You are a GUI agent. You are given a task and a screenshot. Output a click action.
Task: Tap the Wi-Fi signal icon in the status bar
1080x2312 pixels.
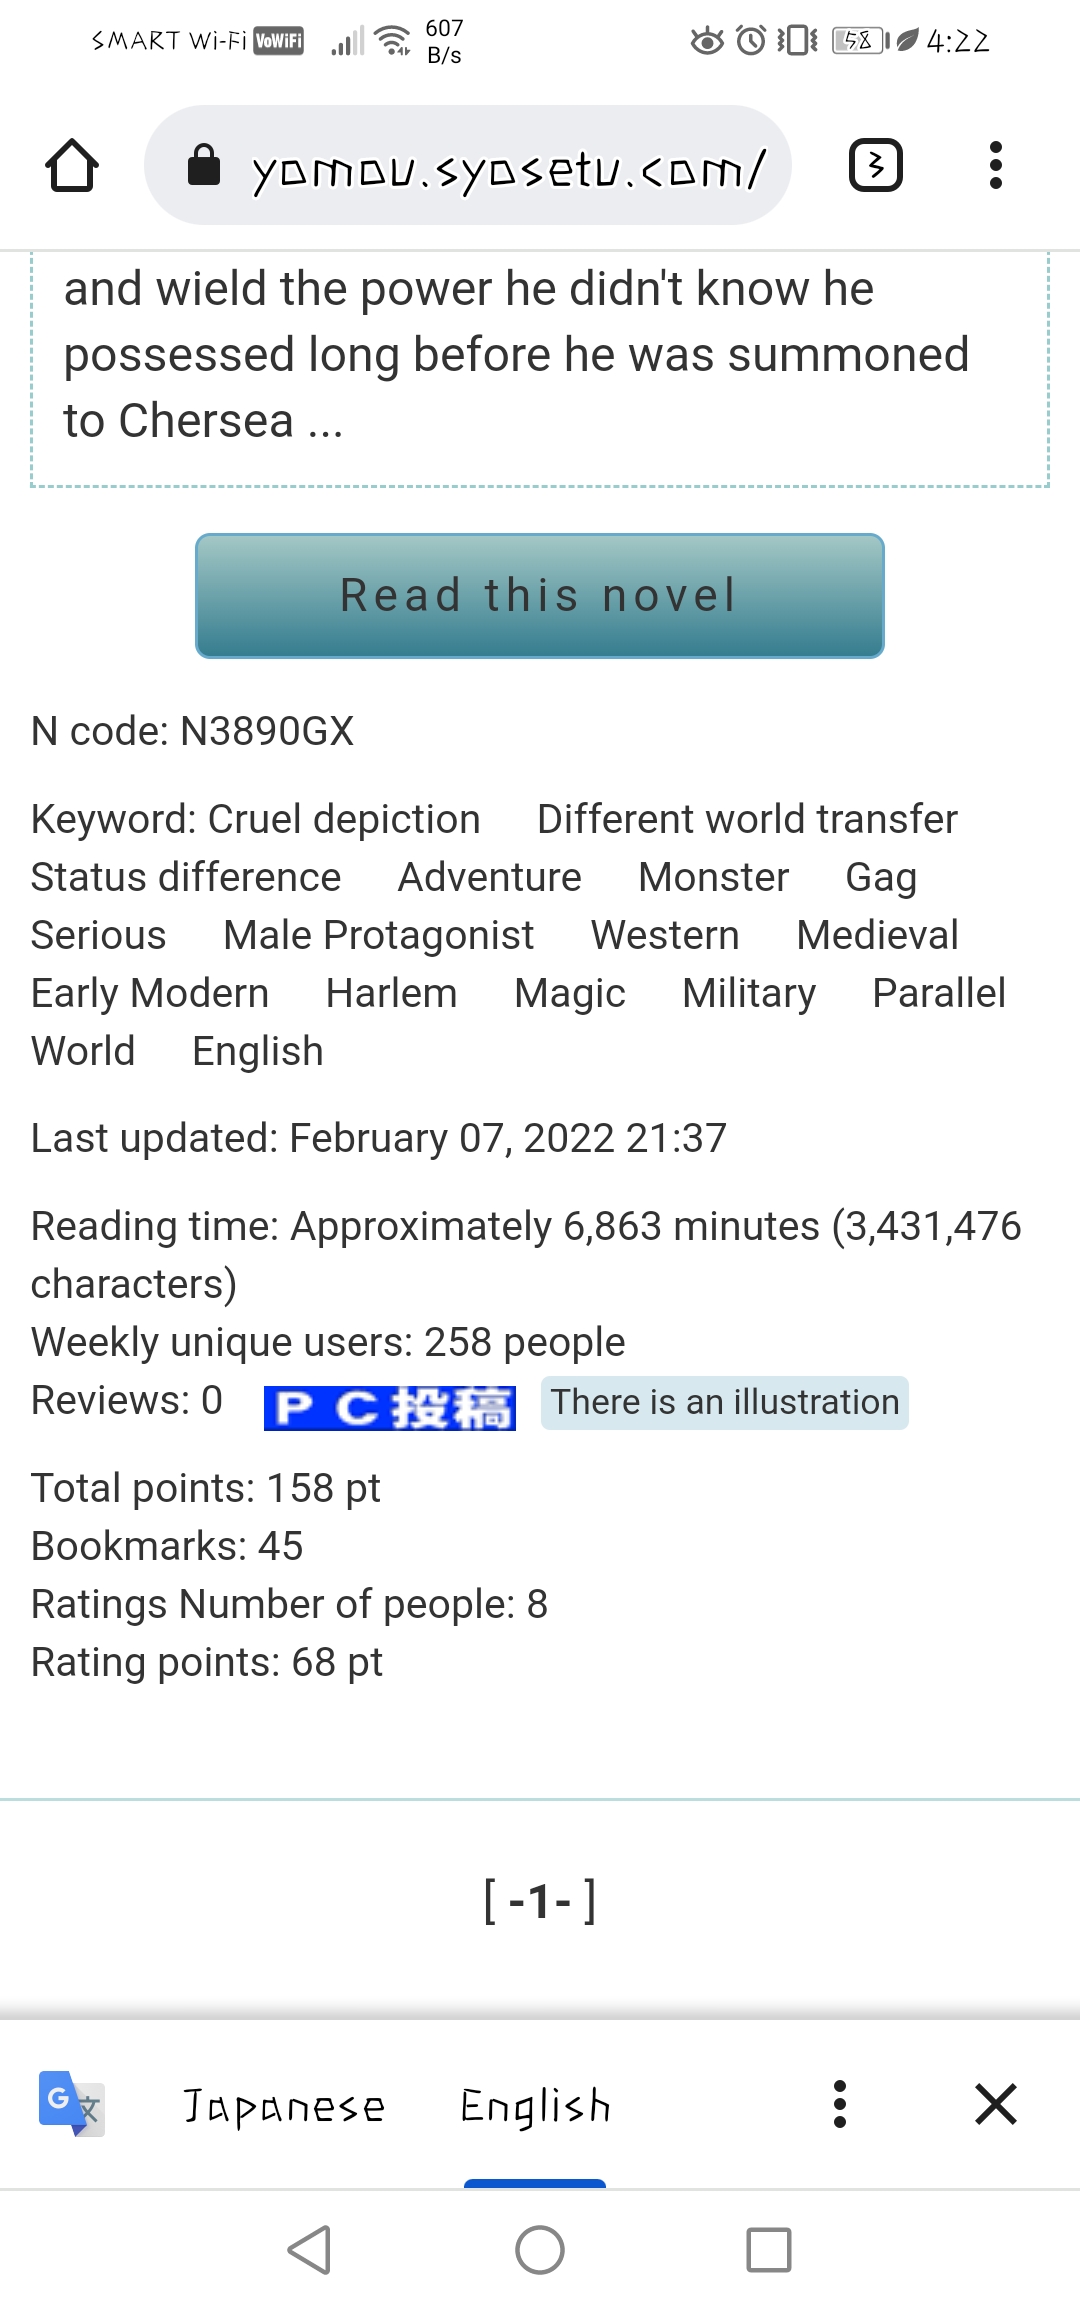(393, 39)
